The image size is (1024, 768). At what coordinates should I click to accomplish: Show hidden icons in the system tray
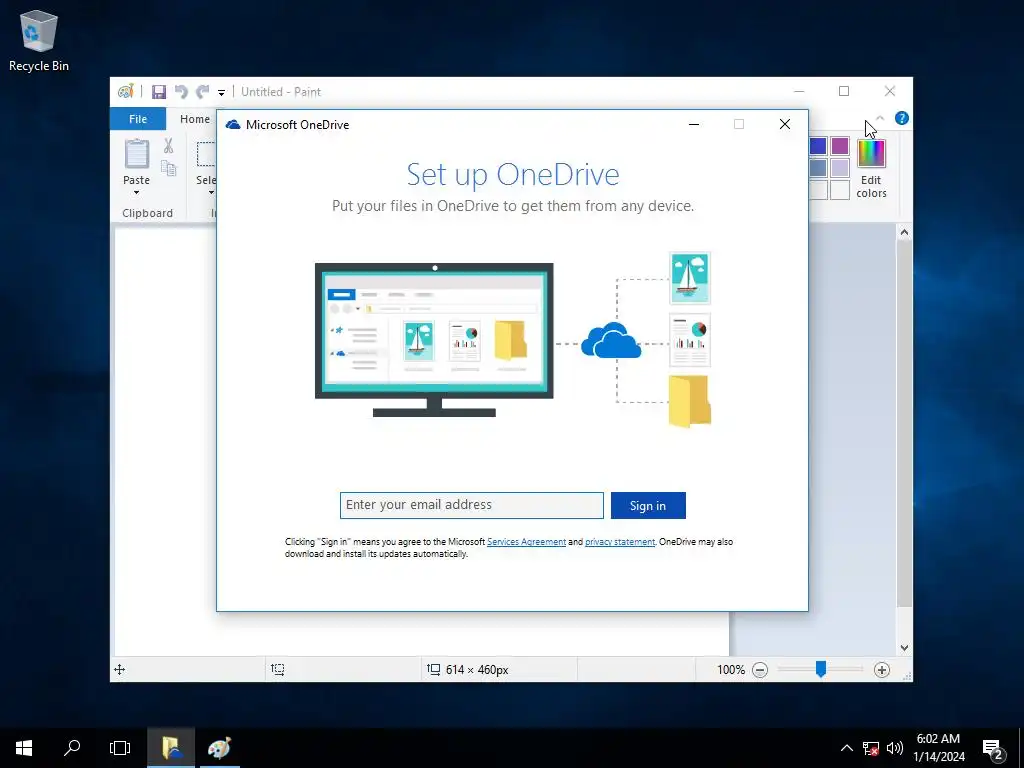click(x=846, y=748)
